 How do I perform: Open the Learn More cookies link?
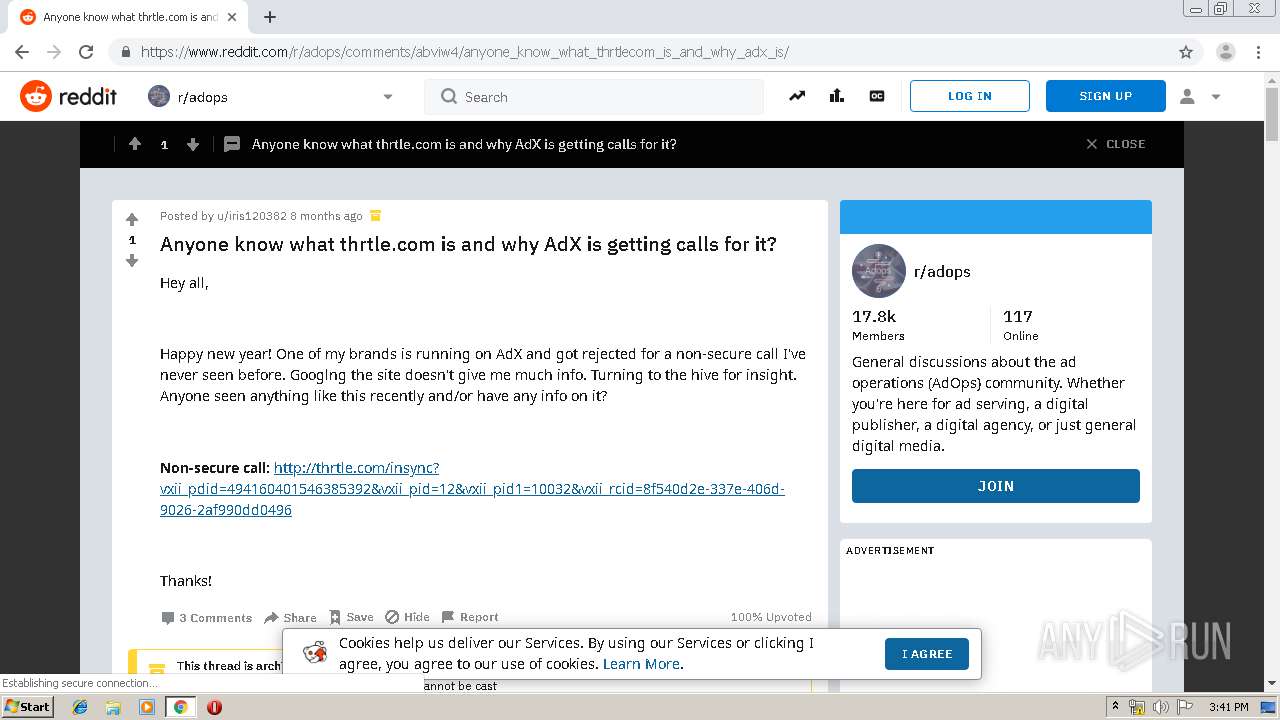click(x=642, y=664)
